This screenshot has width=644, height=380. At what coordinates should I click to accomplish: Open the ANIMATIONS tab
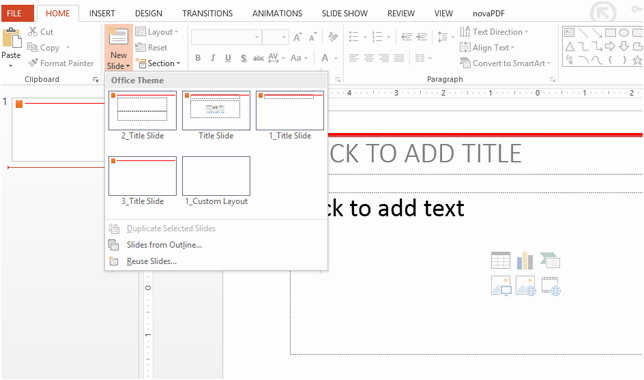click(277, 14)
